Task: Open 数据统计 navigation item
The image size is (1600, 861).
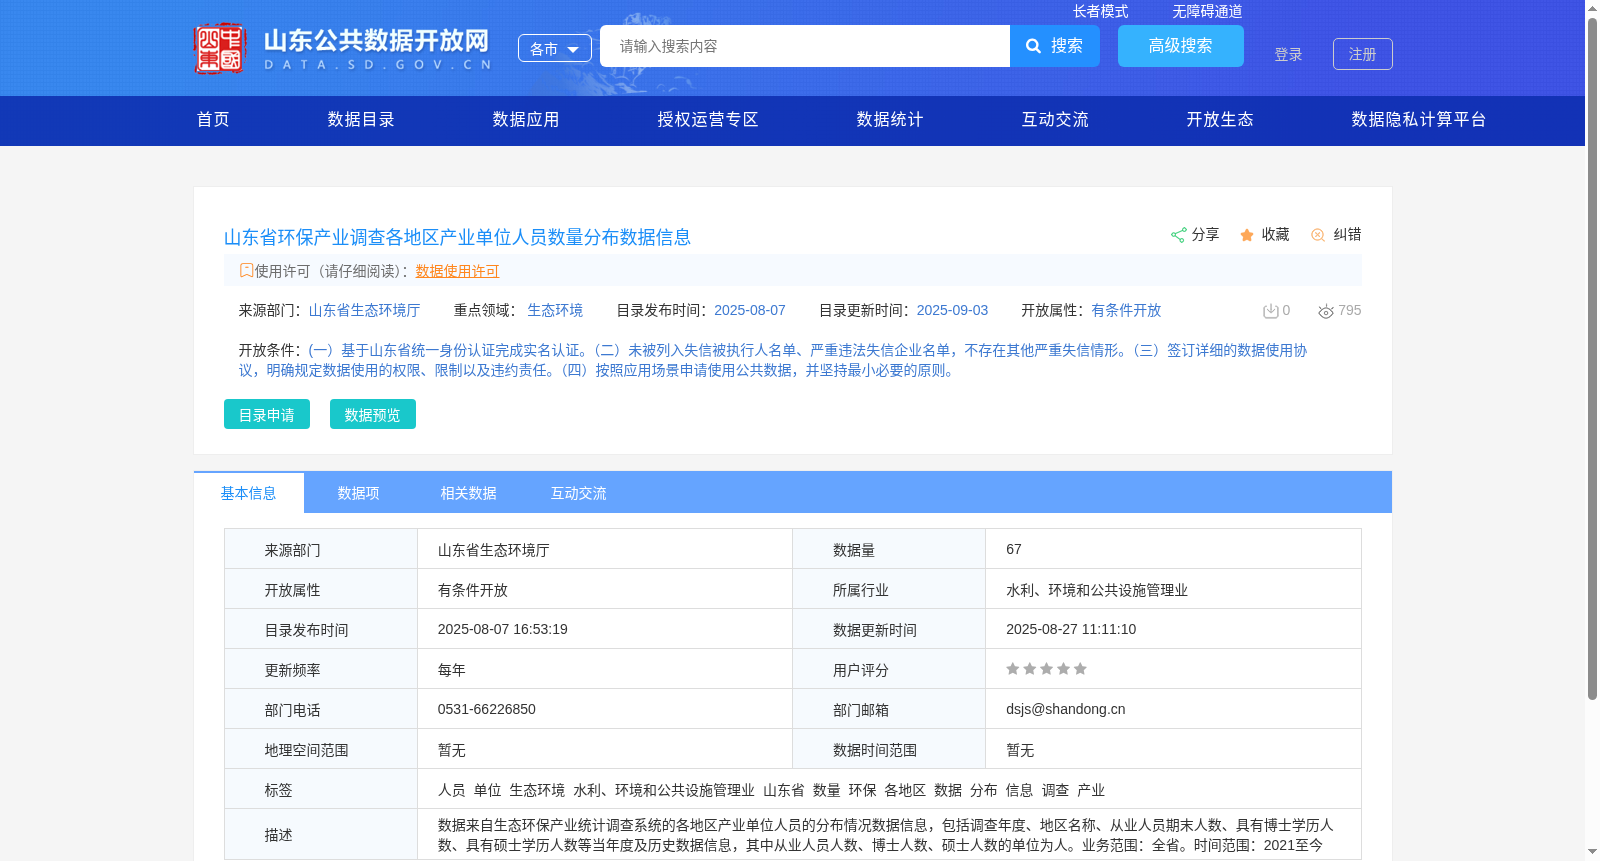Action: [x=890, y=120]
